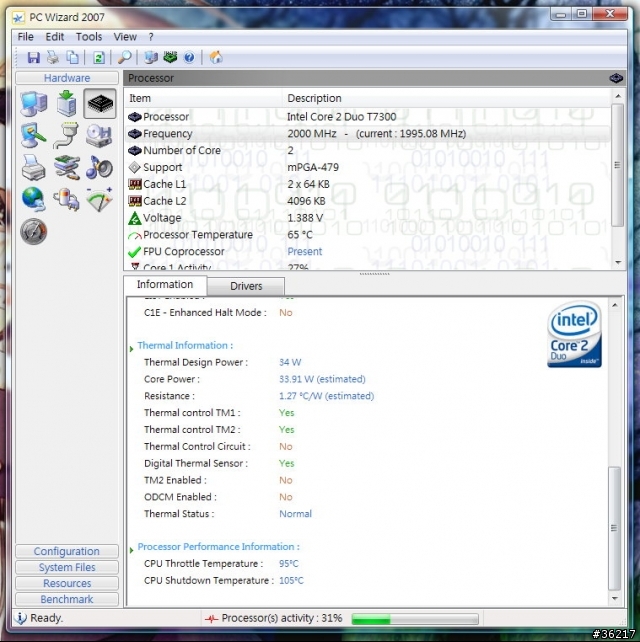Select the Cache L1 row

tap(367, 184)
